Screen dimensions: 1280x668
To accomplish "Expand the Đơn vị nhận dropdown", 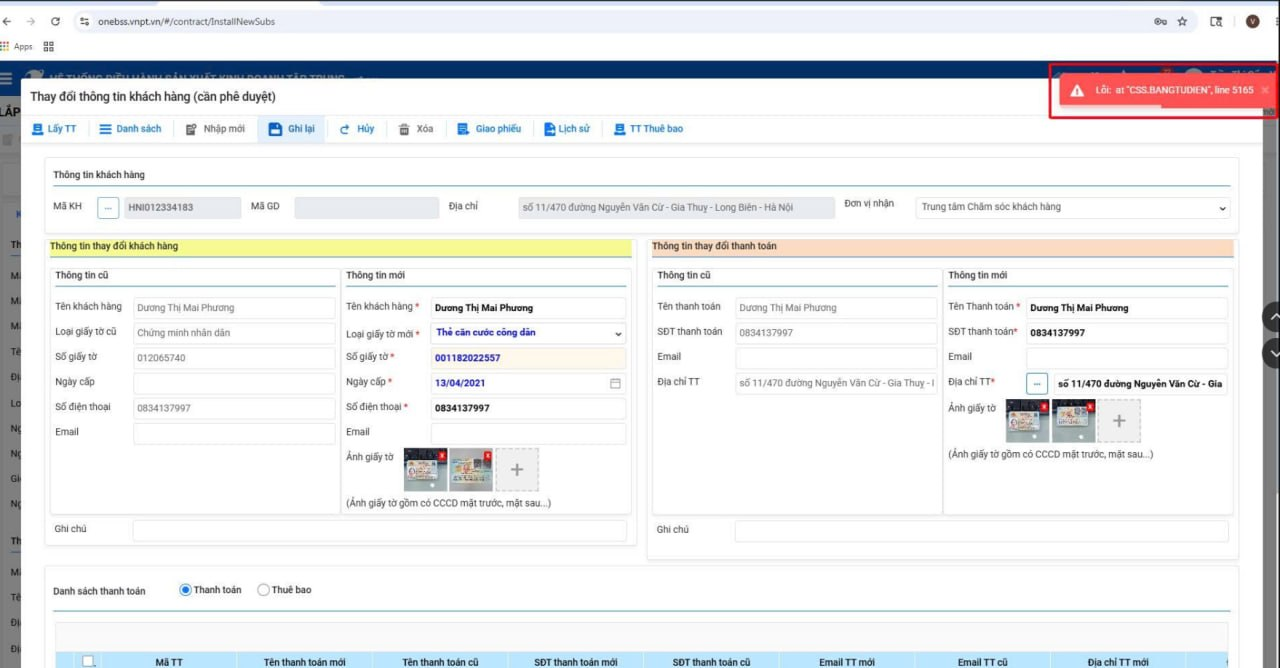I will 1072,207.
